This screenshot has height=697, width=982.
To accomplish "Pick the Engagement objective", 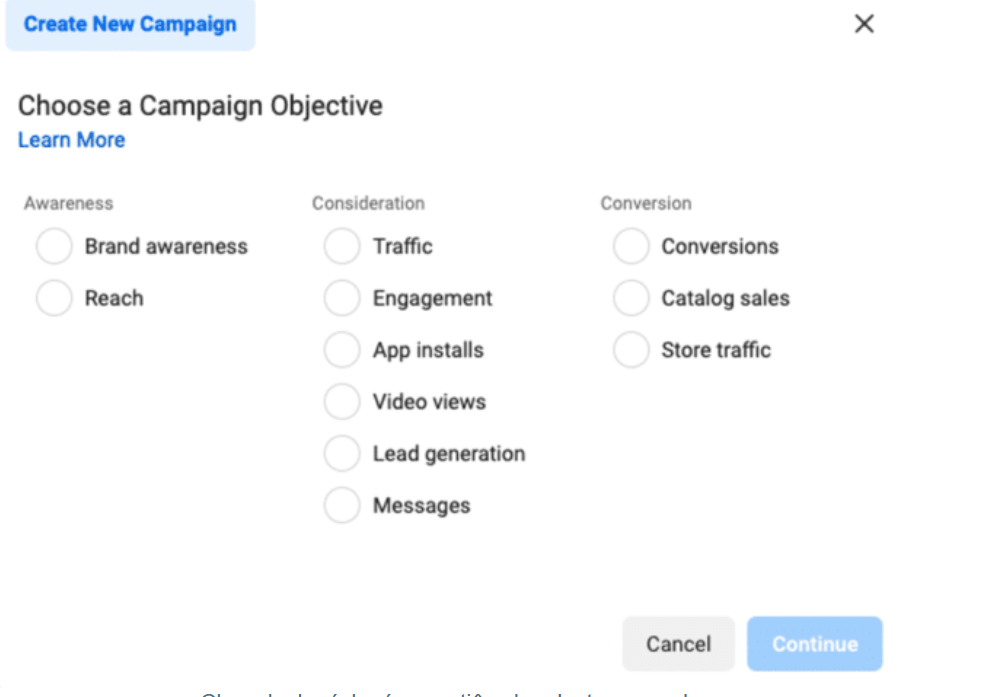I will 342,299.
